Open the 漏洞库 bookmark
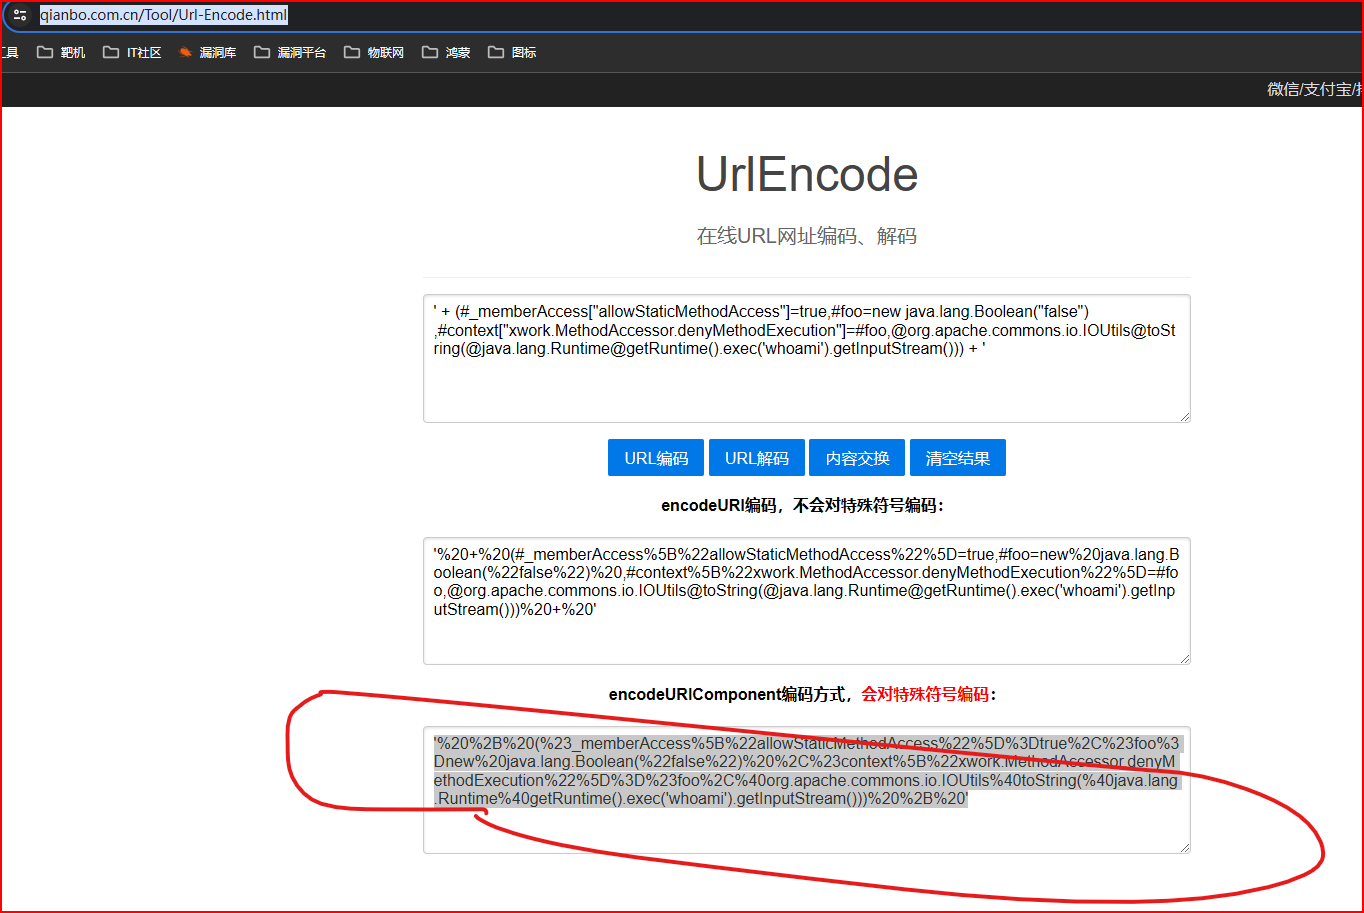Image resolution: width=1364 pixels, height=913 pixels. [x=207, y=52]
